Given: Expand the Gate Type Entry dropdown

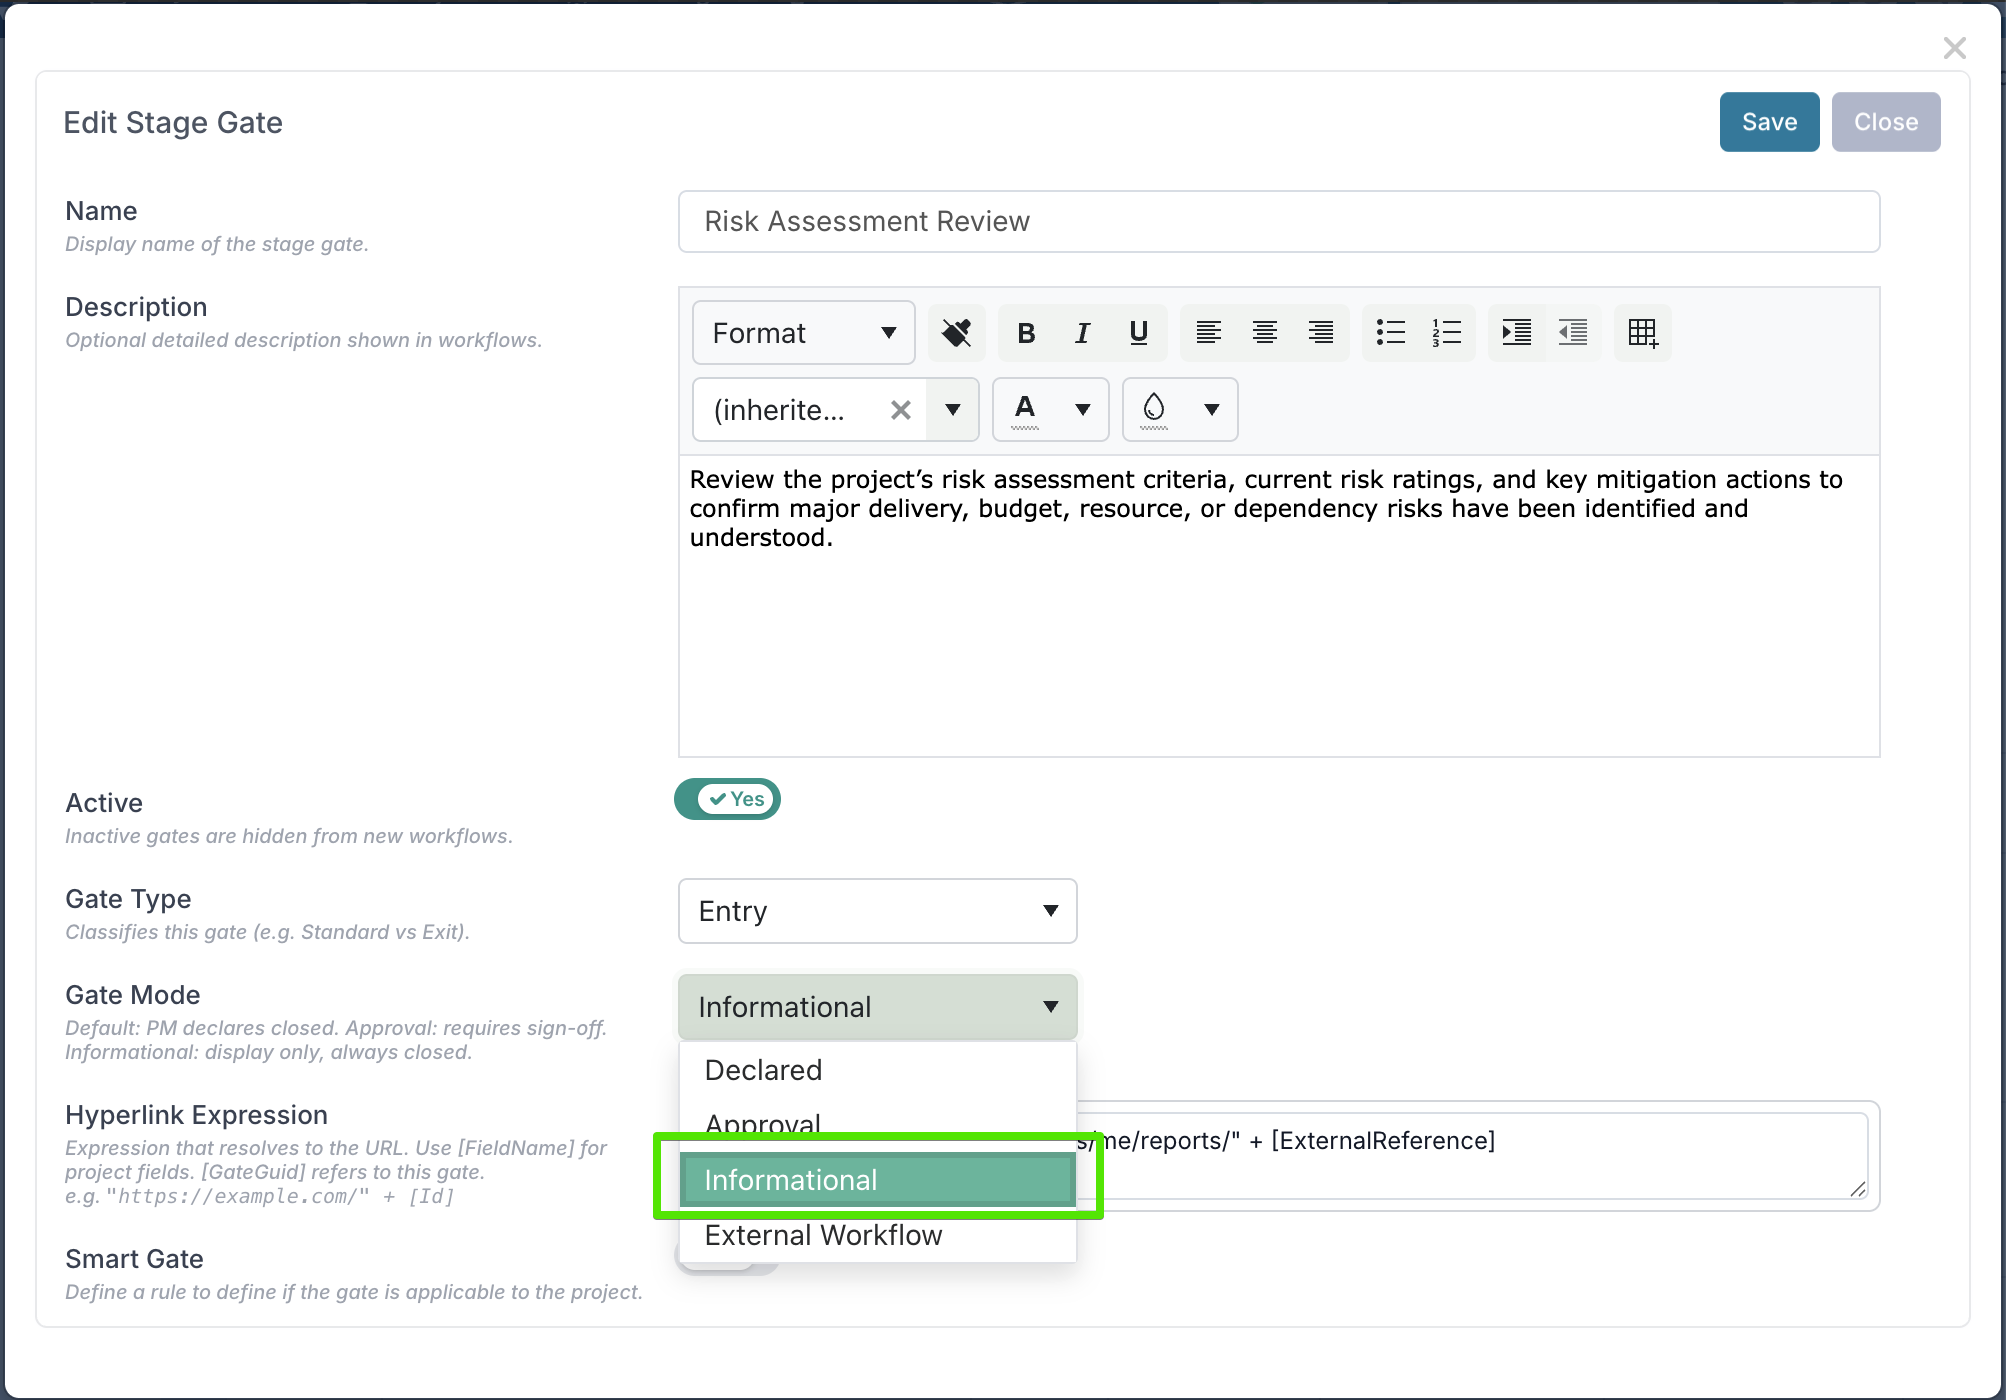Looking at the screenshot, I should pyautogui.click(x=878, y=911).
